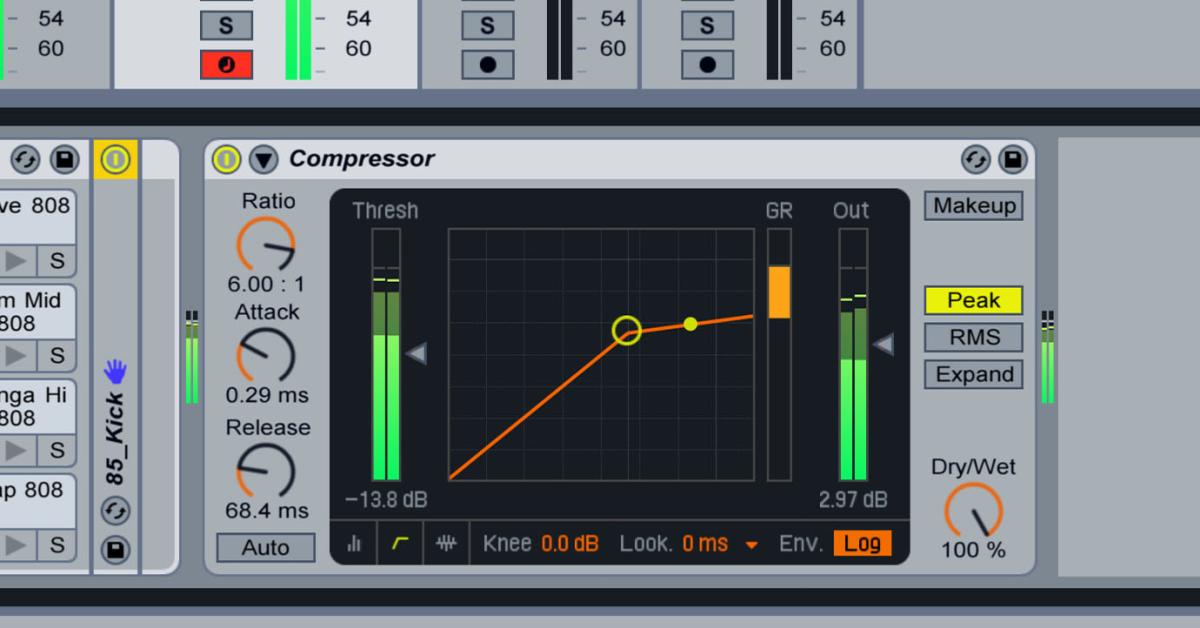This screenshot has height=628, width=1200.
Task: Select the transfer curve display mode
Action: coord(398,543)
